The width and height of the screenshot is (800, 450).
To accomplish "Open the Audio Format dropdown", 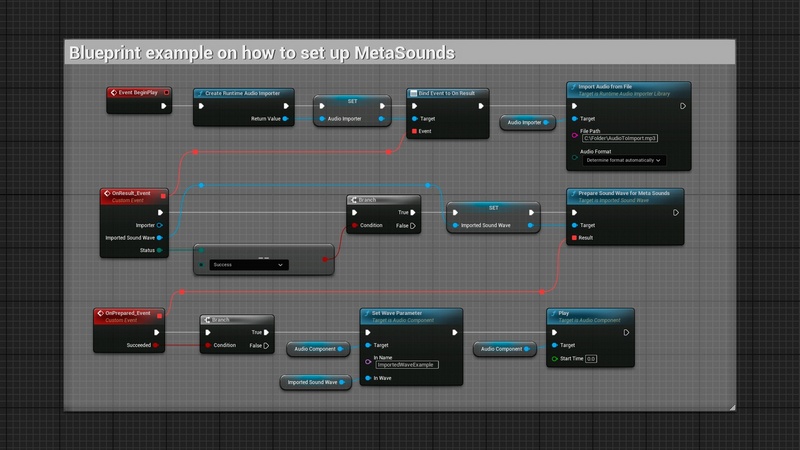I will click(x=625, y=160).
